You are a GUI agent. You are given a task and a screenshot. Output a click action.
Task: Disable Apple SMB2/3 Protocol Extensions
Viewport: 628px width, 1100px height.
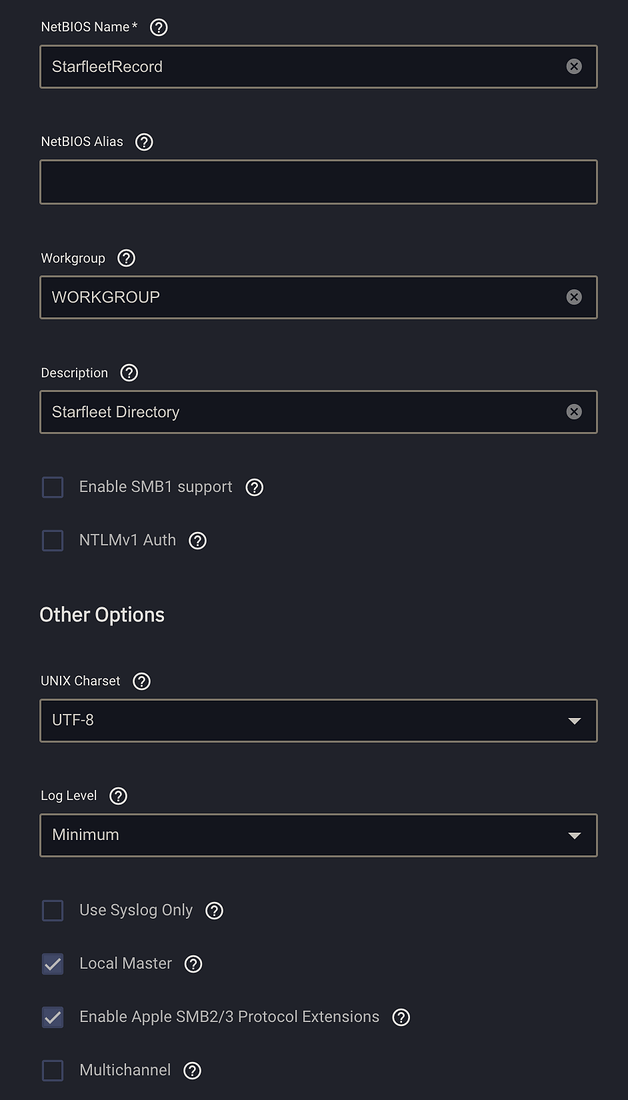(52, 1017)
